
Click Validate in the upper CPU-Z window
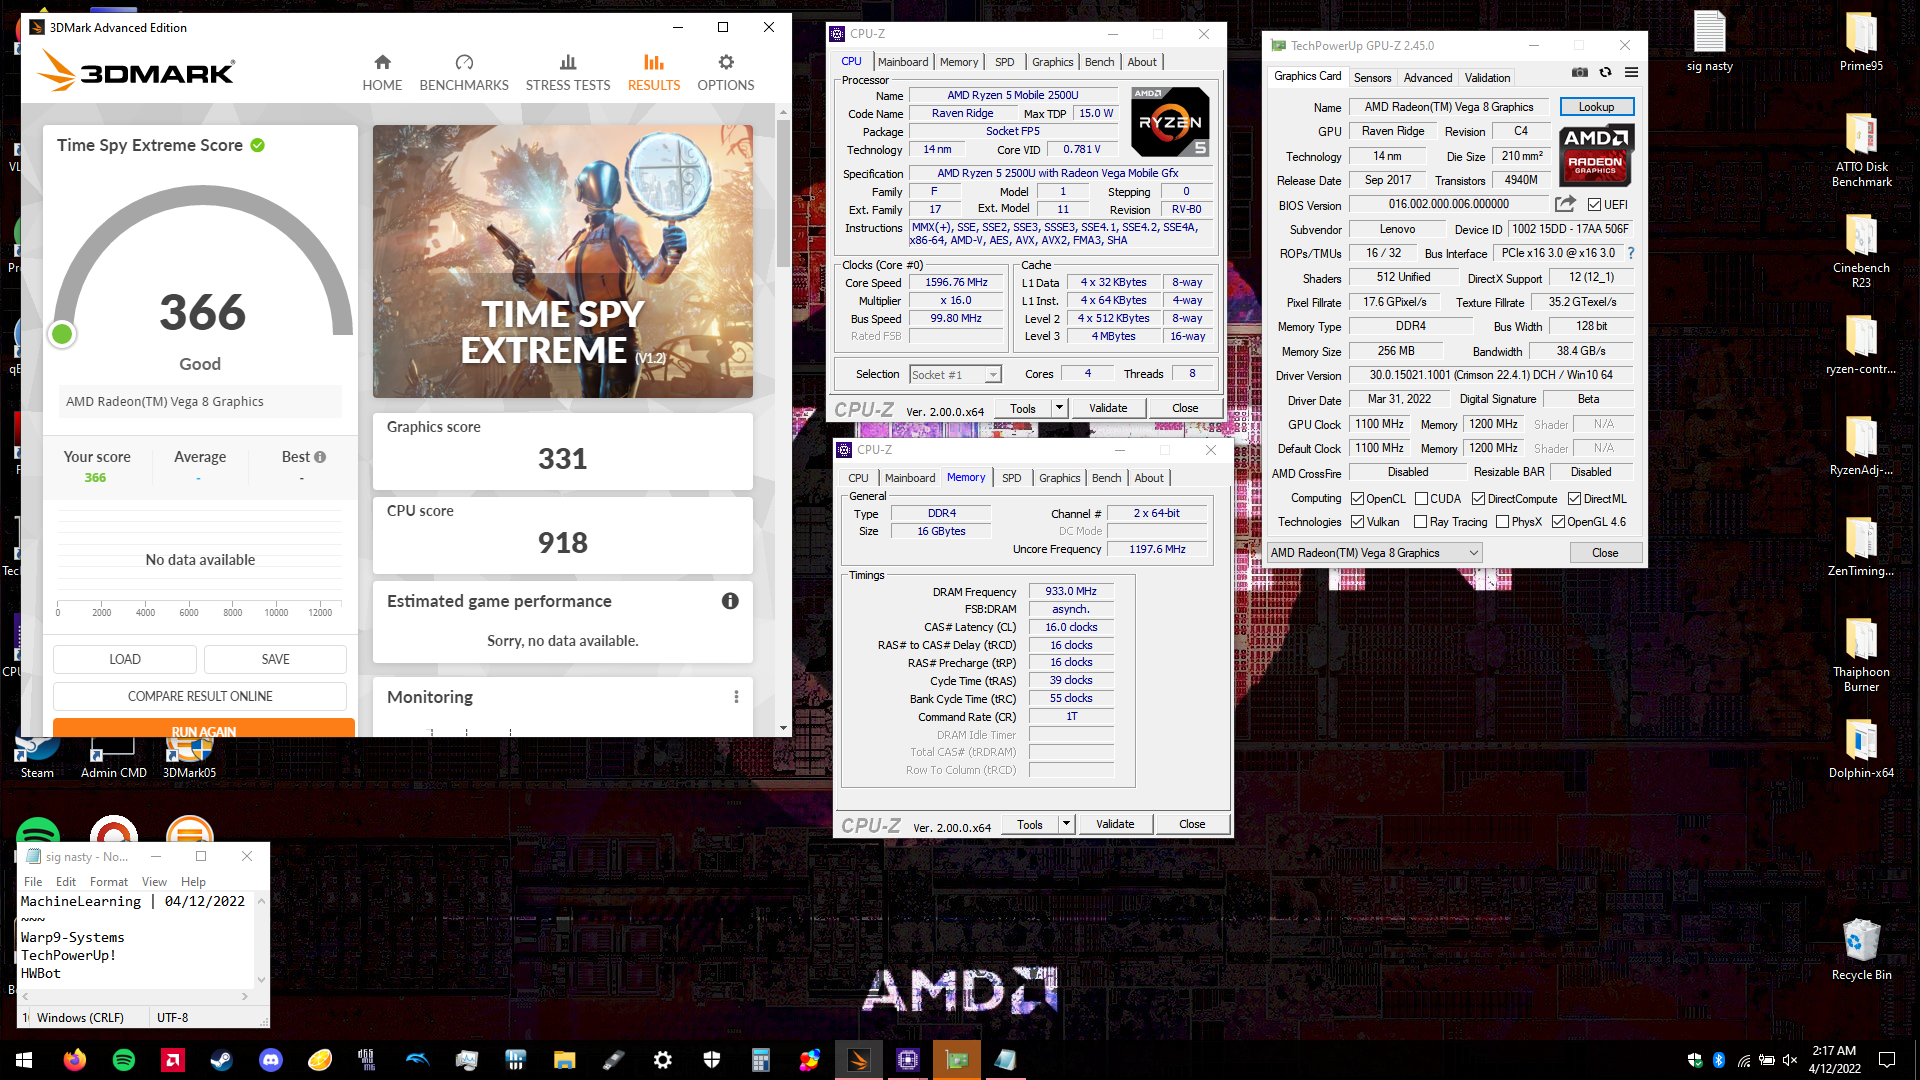[1107, 408]
